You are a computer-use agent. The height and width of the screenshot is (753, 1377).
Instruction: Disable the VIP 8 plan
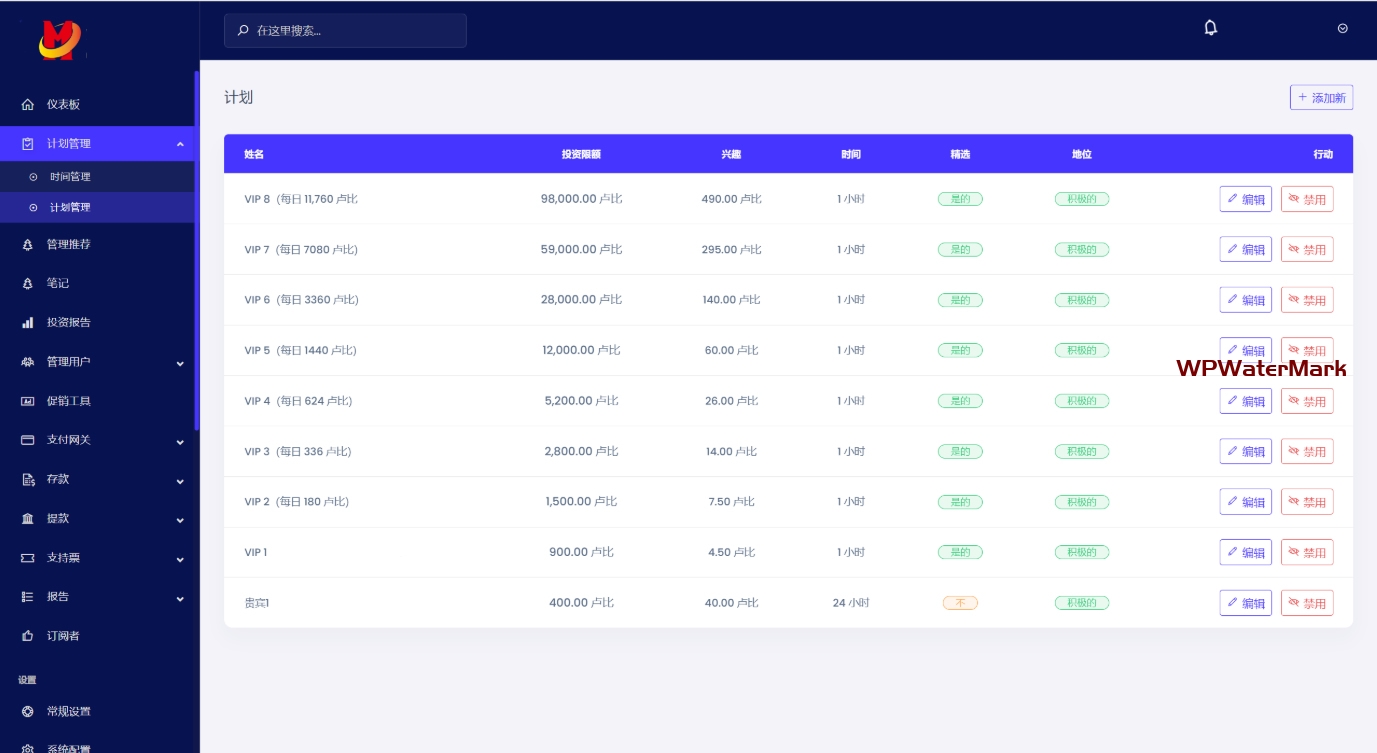coord(1306,199)
